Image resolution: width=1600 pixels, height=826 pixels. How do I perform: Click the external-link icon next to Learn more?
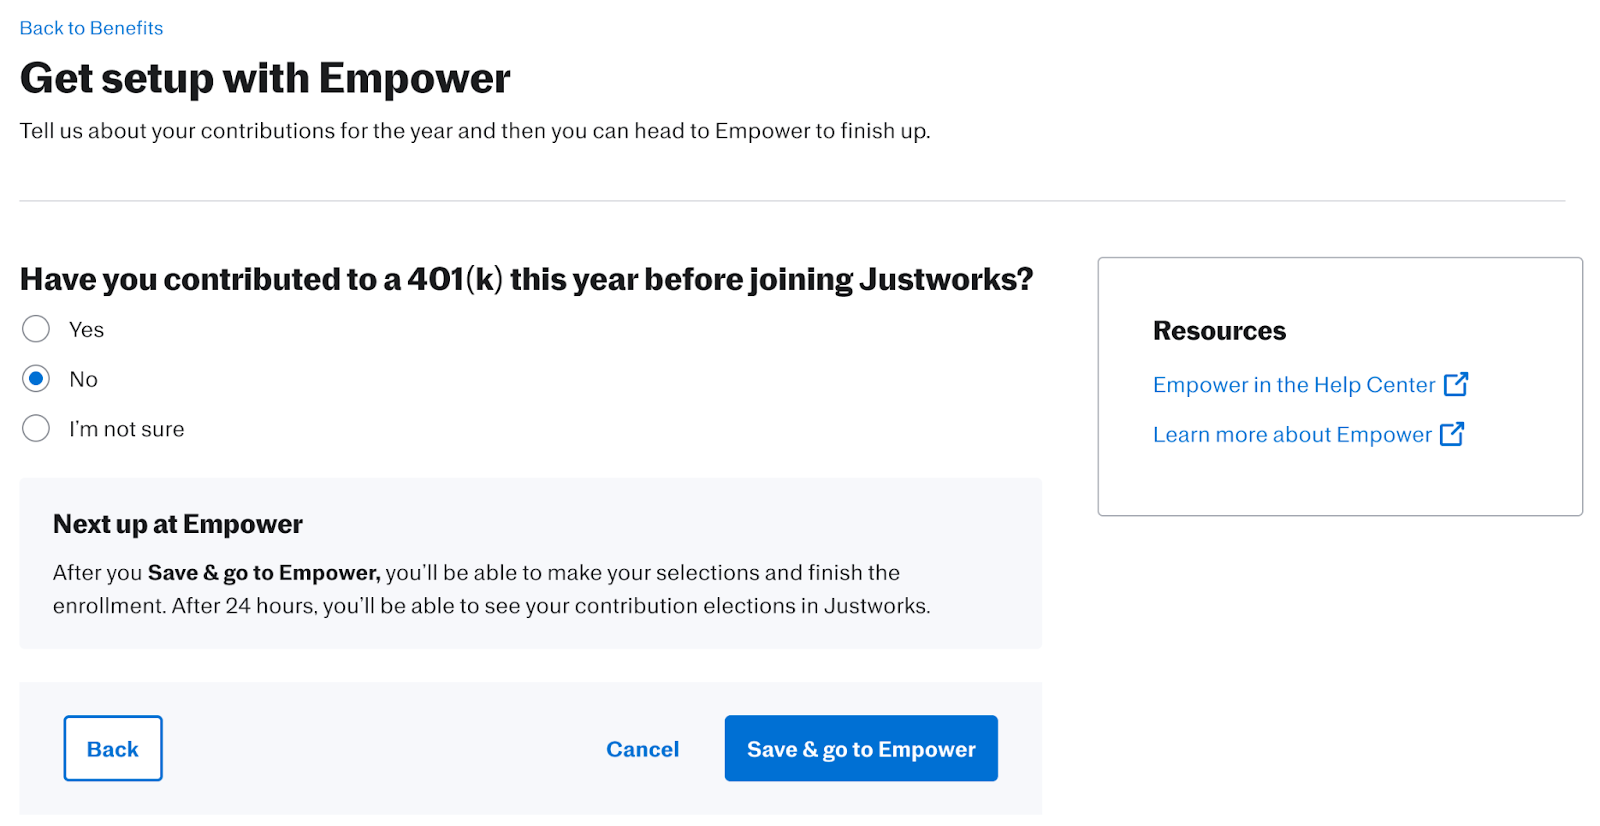pyautogui.click(x=1452, y=434)
